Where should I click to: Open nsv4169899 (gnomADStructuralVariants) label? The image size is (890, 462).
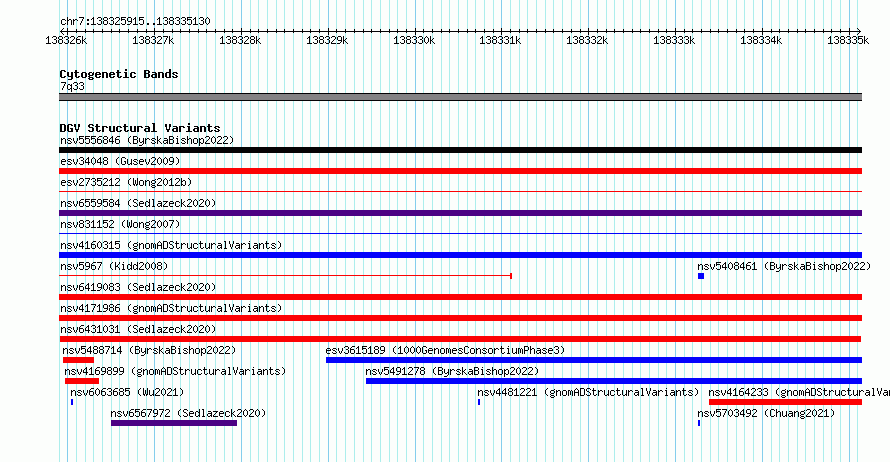click(x=175, y=371)
